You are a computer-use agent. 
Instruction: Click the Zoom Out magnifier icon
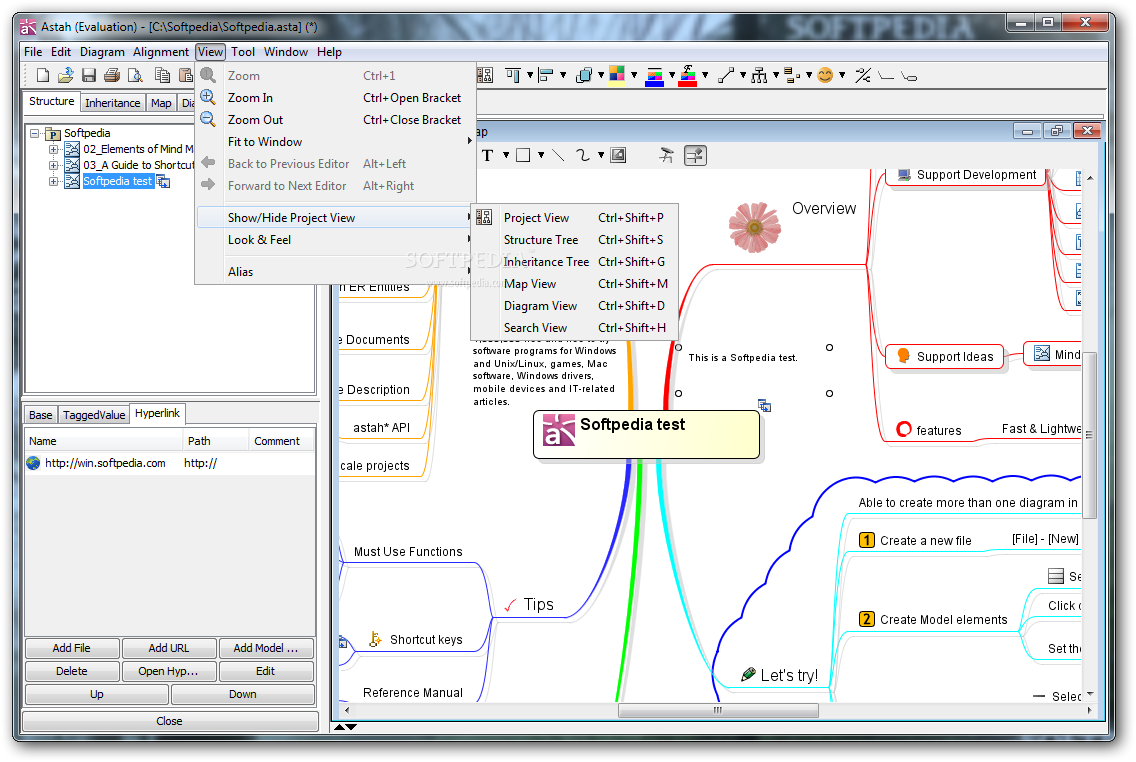tap(208, 120)
